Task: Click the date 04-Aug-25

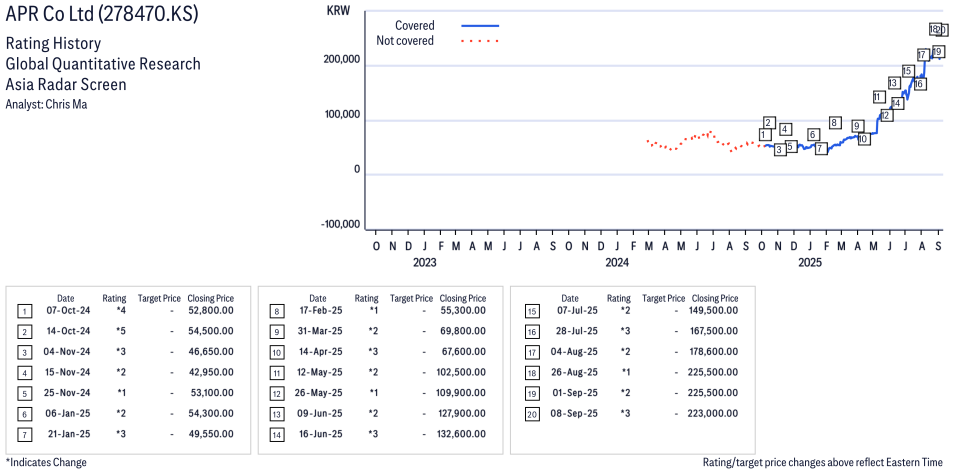Action: pyautogui.click(x=573, y=352)
